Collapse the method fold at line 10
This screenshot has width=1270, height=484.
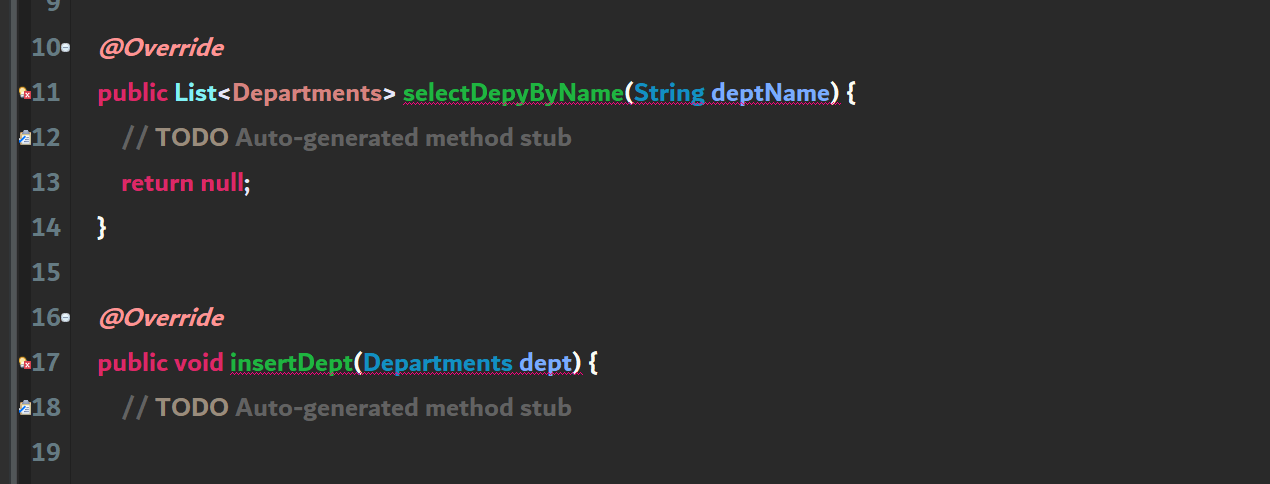point(65,47)
